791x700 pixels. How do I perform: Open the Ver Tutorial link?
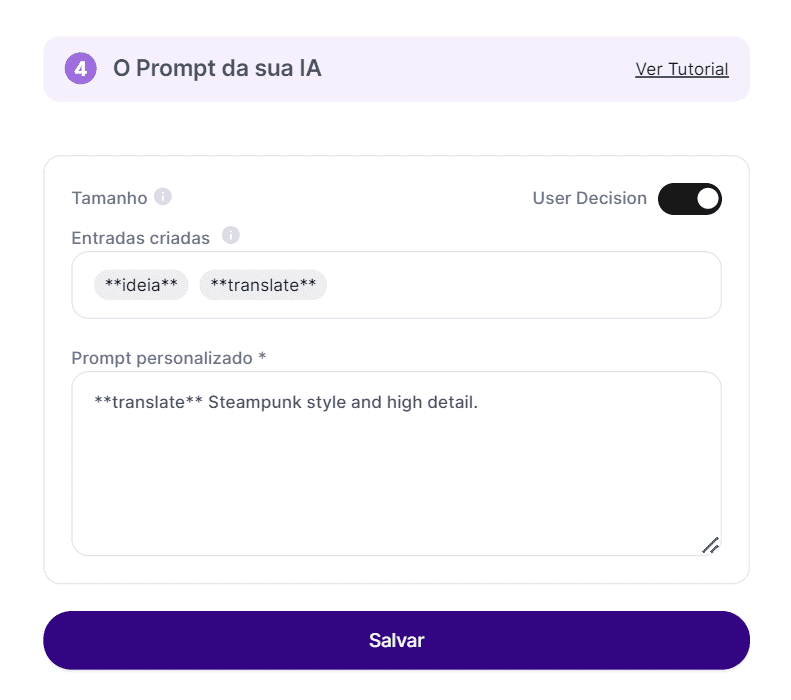coord(682,69)
